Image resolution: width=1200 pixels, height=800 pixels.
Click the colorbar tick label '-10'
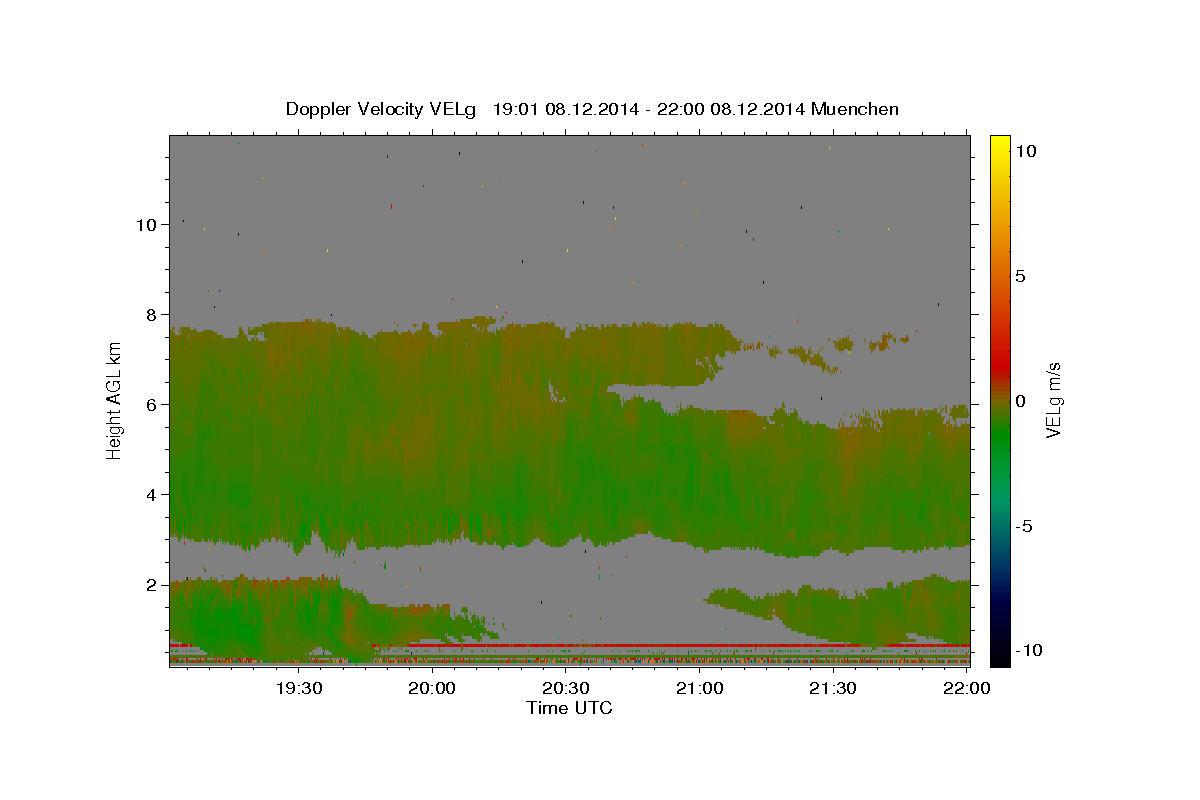coord(1028,651)
